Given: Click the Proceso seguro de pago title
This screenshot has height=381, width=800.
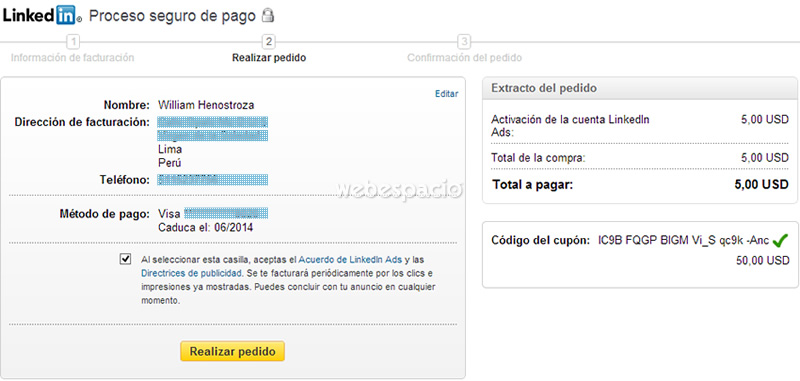Looking at the screenshot, I should 172,16.
